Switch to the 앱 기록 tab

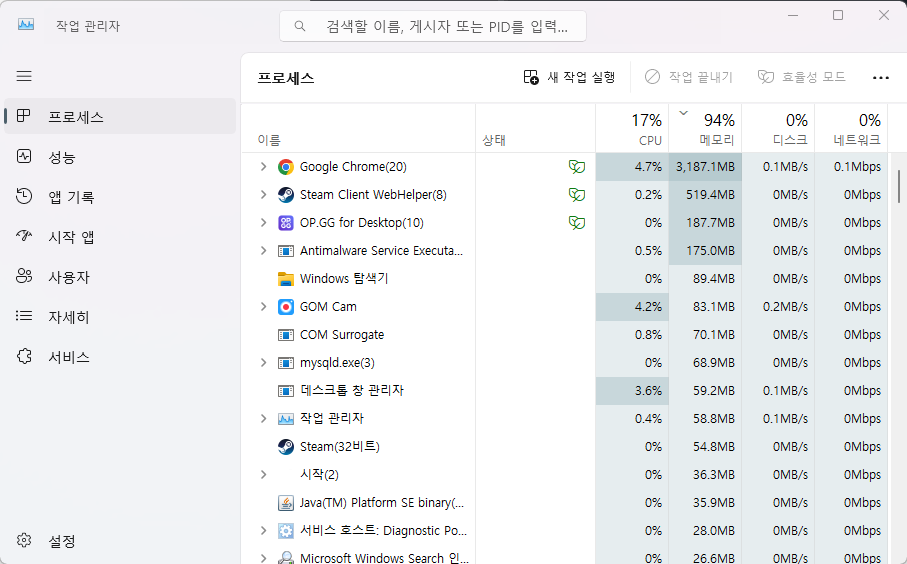pos(120,197)
